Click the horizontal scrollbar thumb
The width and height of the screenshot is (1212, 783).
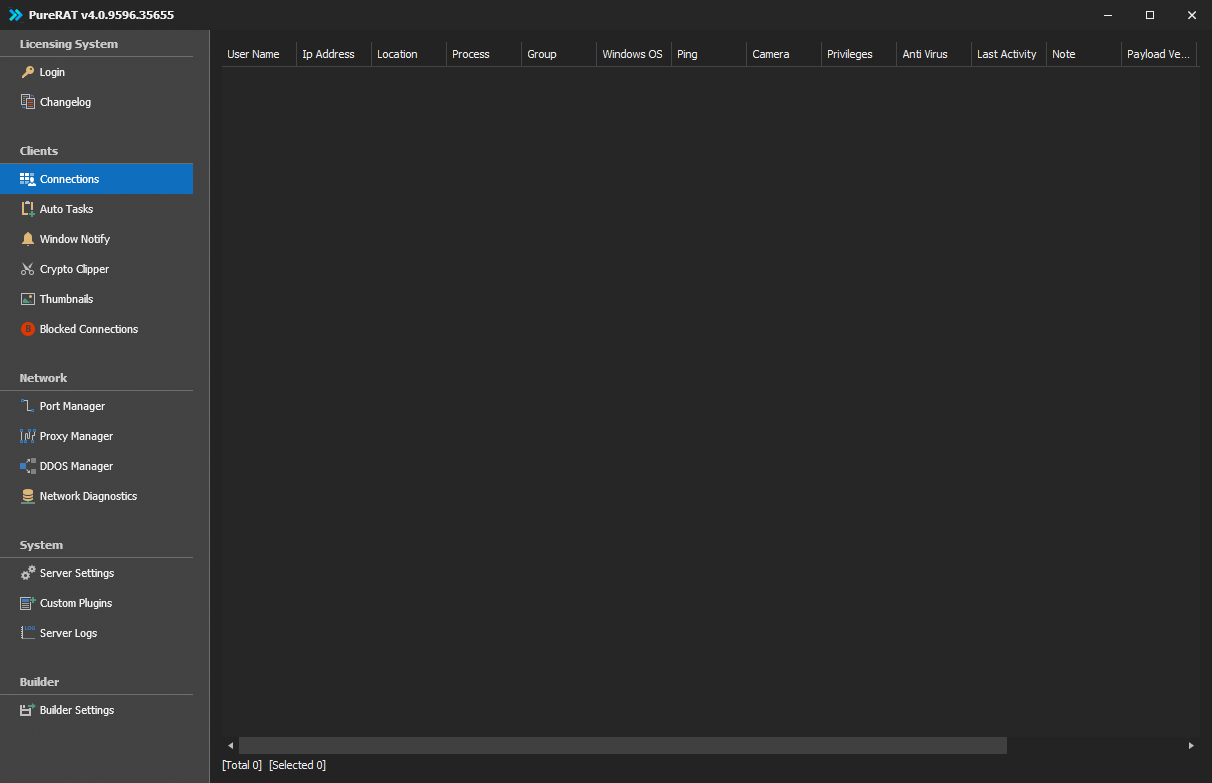coord(623,745)
